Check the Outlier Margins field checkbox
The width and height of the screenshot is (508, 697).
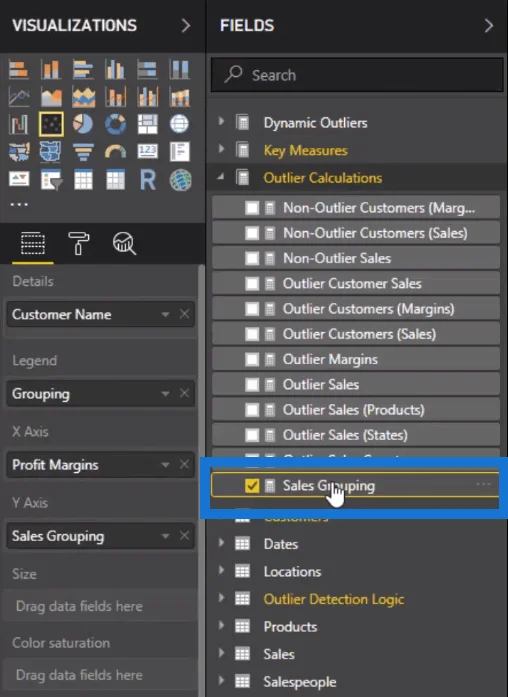(x=252, y=359)
